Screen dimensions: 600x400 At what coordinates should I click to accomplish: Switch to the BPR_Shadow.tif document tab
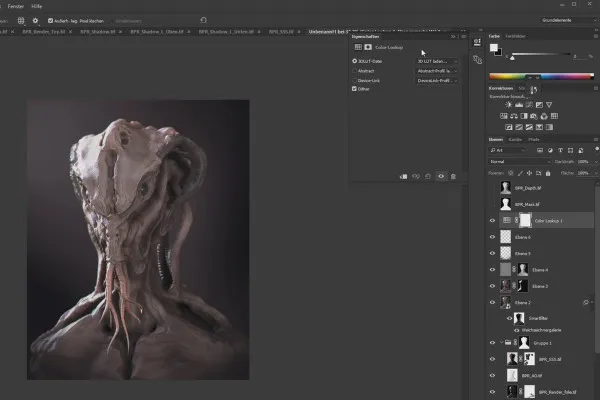98,32
